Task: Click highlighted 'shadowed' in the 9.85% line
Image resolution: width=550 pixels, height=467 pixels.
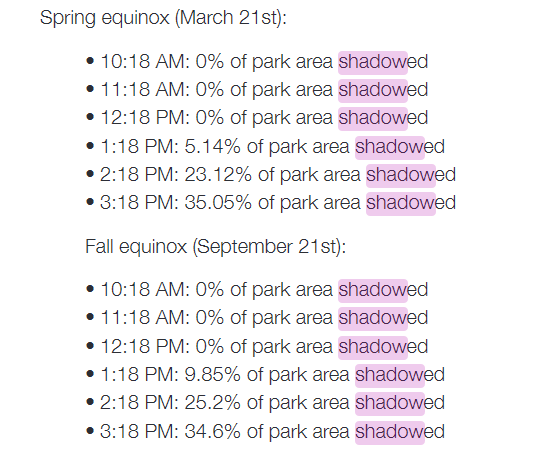Action: point(400,375)
